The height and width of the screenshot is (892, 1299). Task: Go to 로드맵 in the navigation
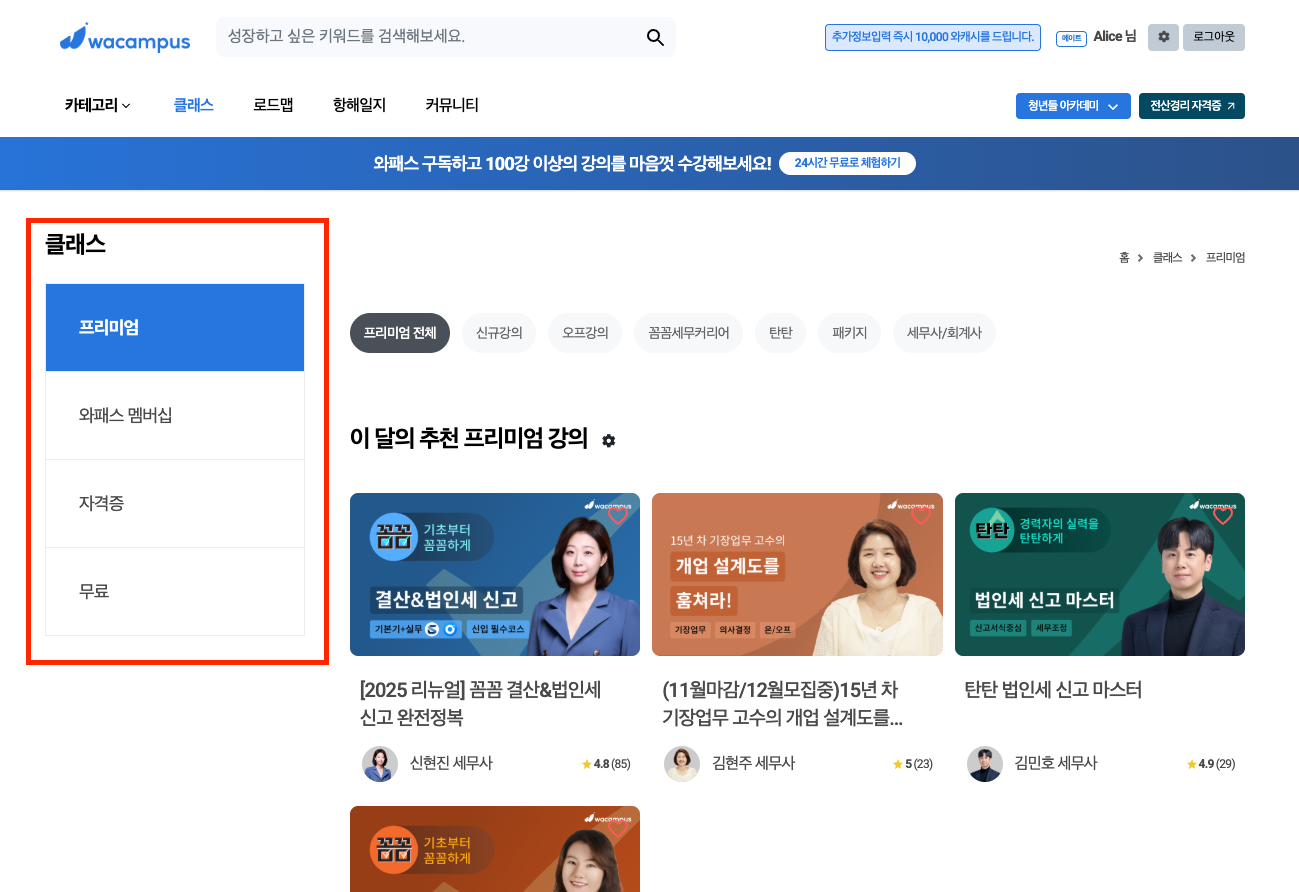click(x=273, y=105)
